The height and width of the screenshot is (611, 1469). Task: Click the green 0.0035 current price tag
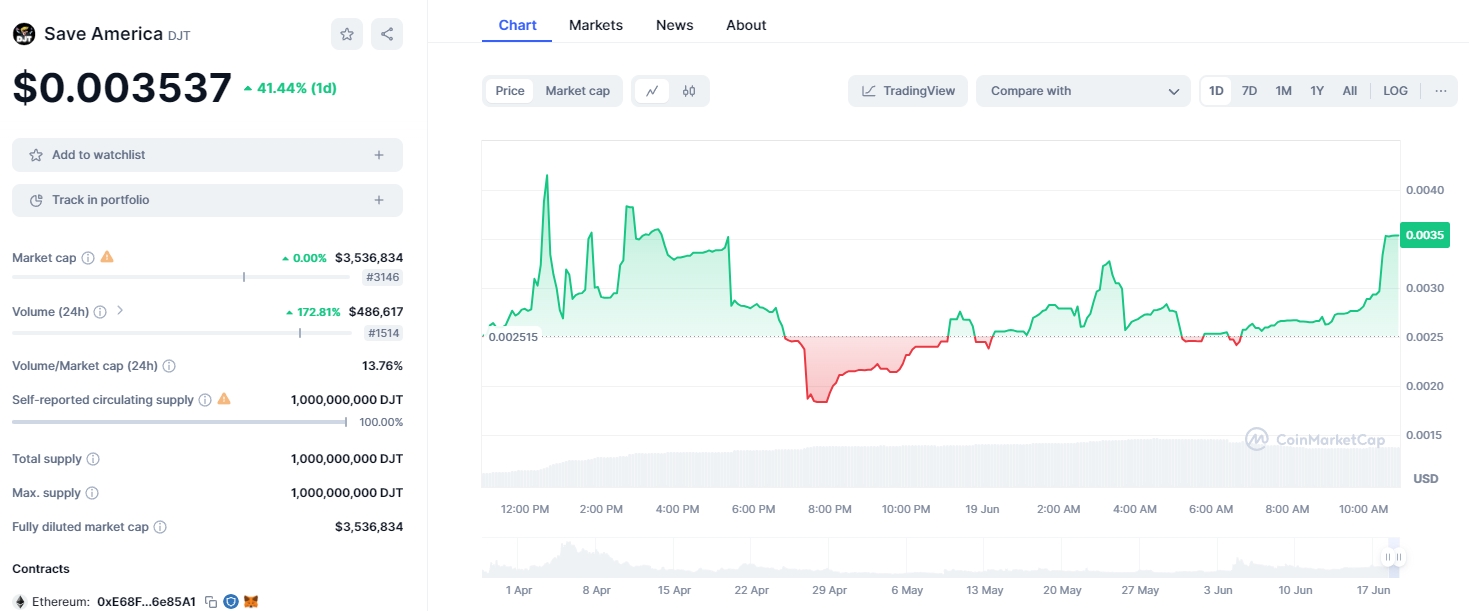(1424, 235)
